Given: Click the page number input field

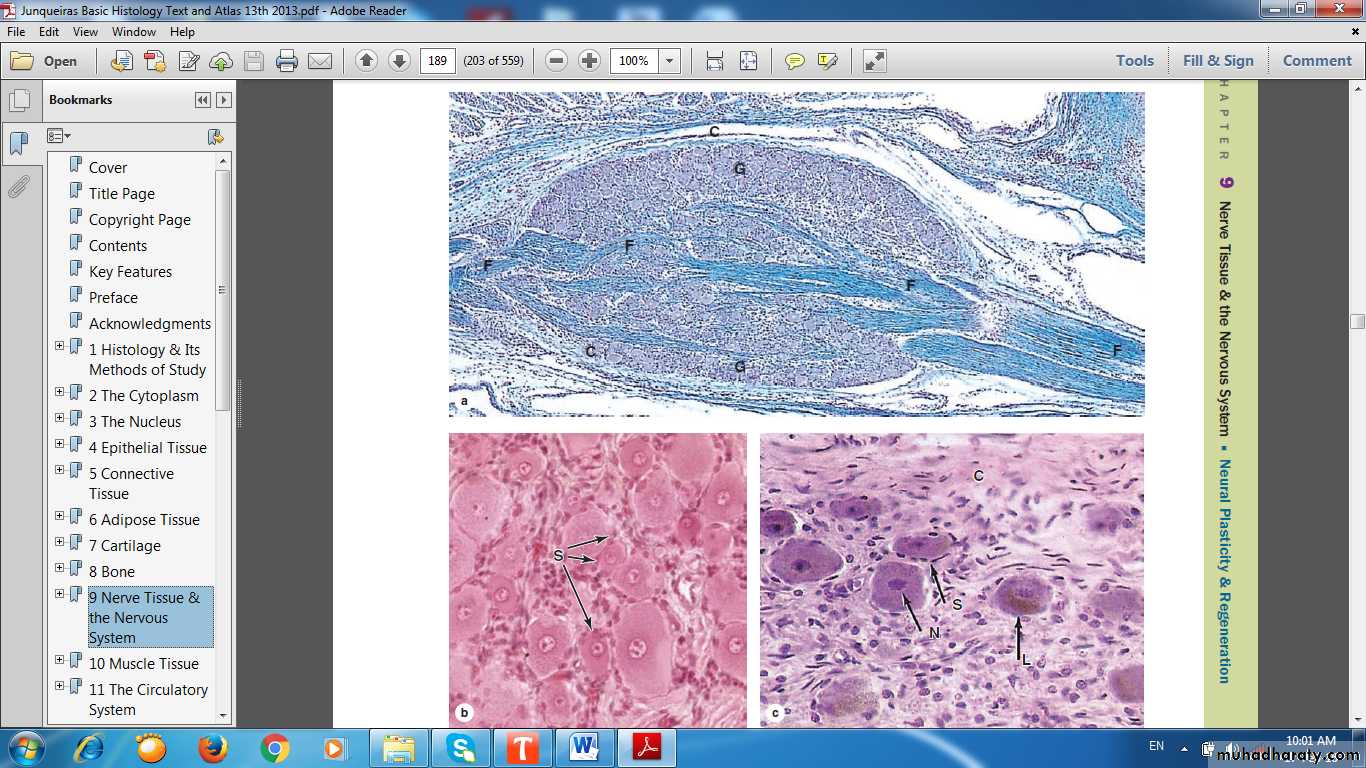Looking at the screenshot, I should click(x=437, y=61).
